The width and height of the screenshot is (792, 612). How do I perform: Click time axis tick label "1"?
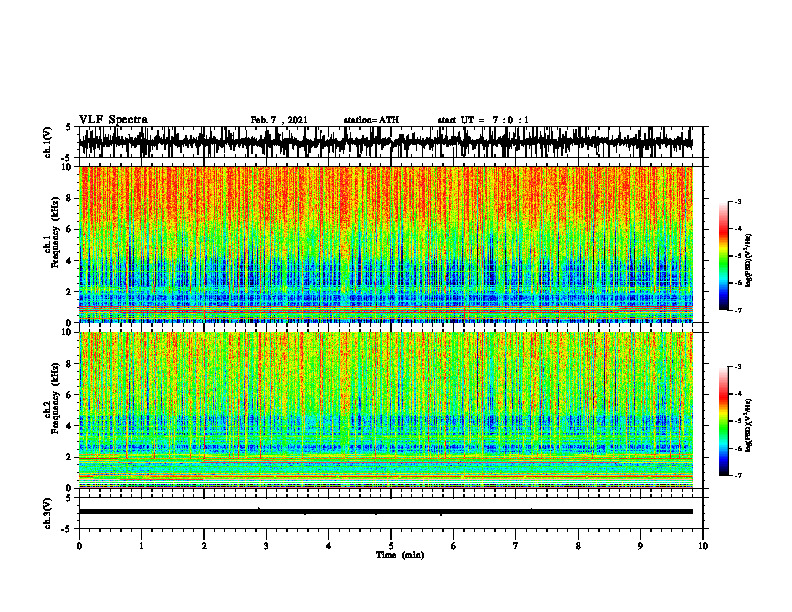click(x=141, y=546)
